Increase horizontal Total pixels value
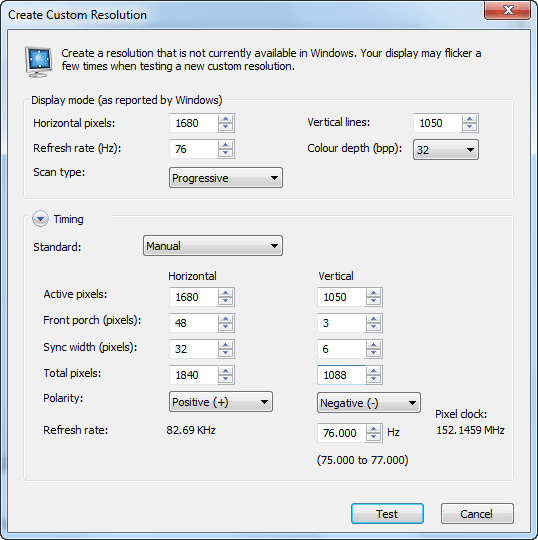 tap(226, 371)
